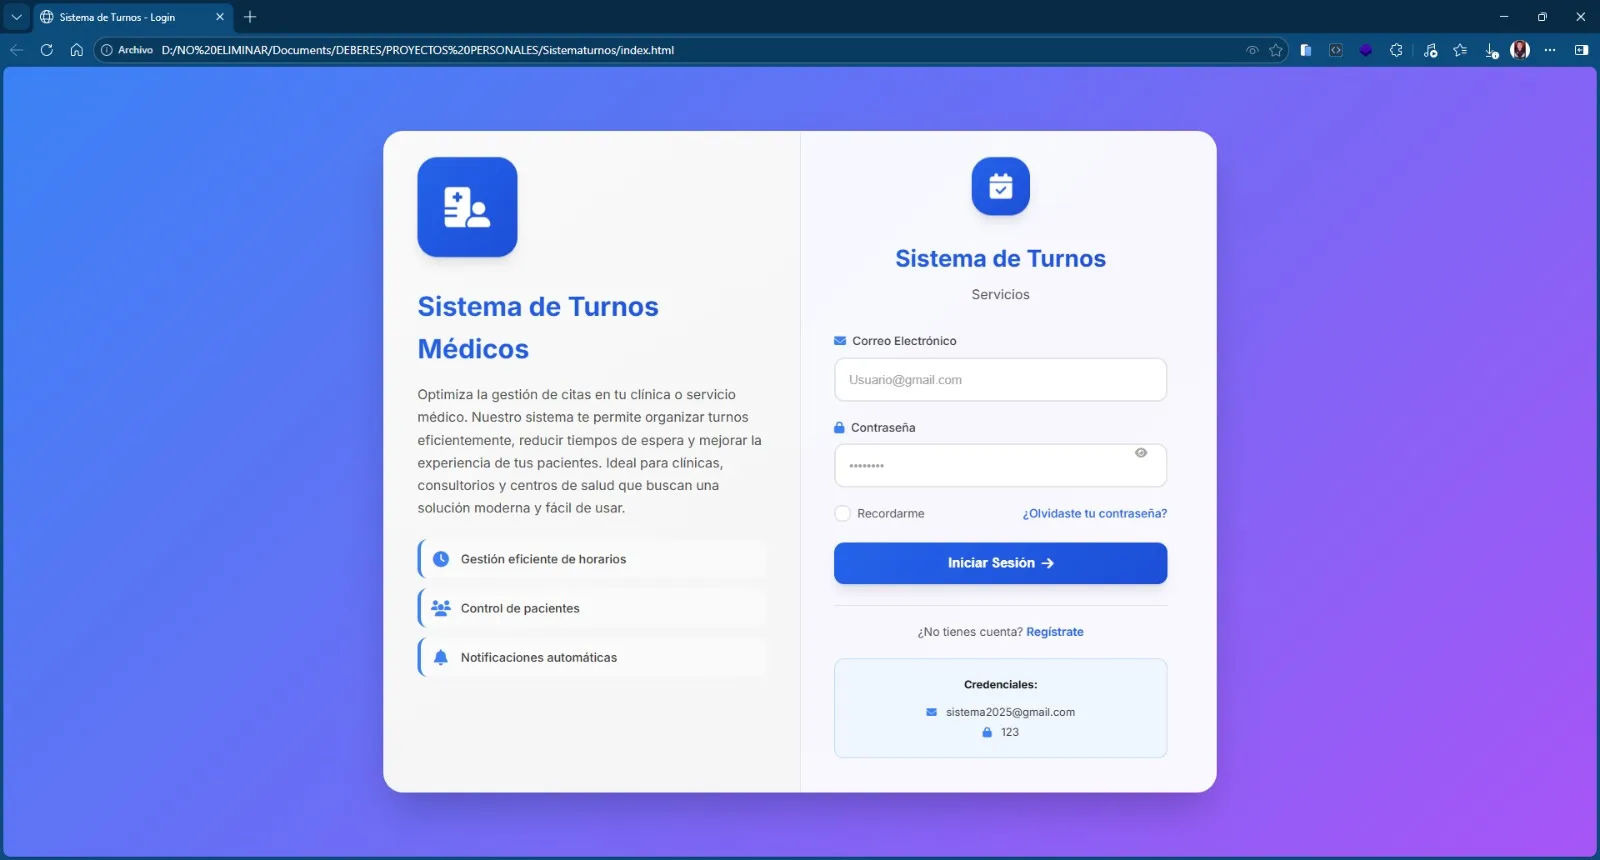
Task: Click the tracking prevention eye icon in address bar
Action: click(x=1252, y=50)
